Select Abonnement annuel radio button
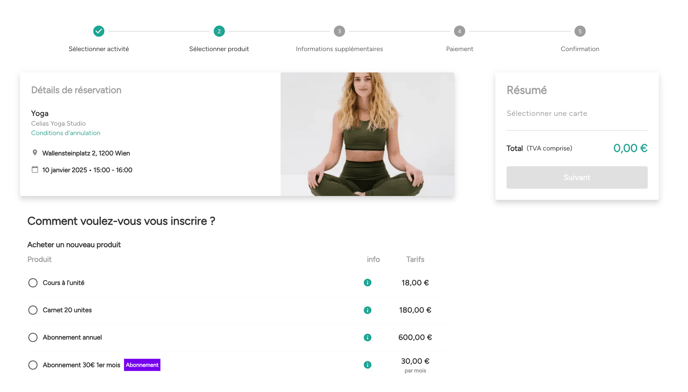688x392 pixels. [x=32, y=337]
